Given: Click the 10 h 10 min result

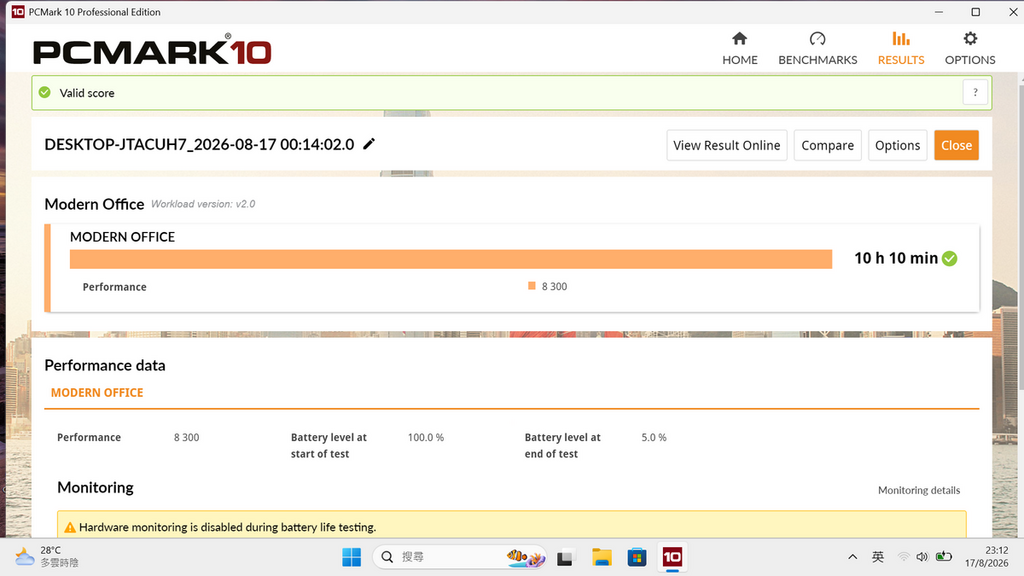Looking at the screenshot, I should 896,259.
